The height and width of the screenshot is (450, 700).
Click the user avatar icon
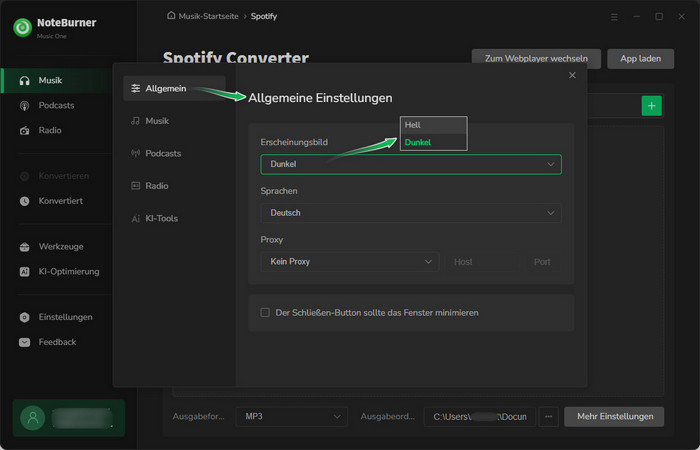33,418
